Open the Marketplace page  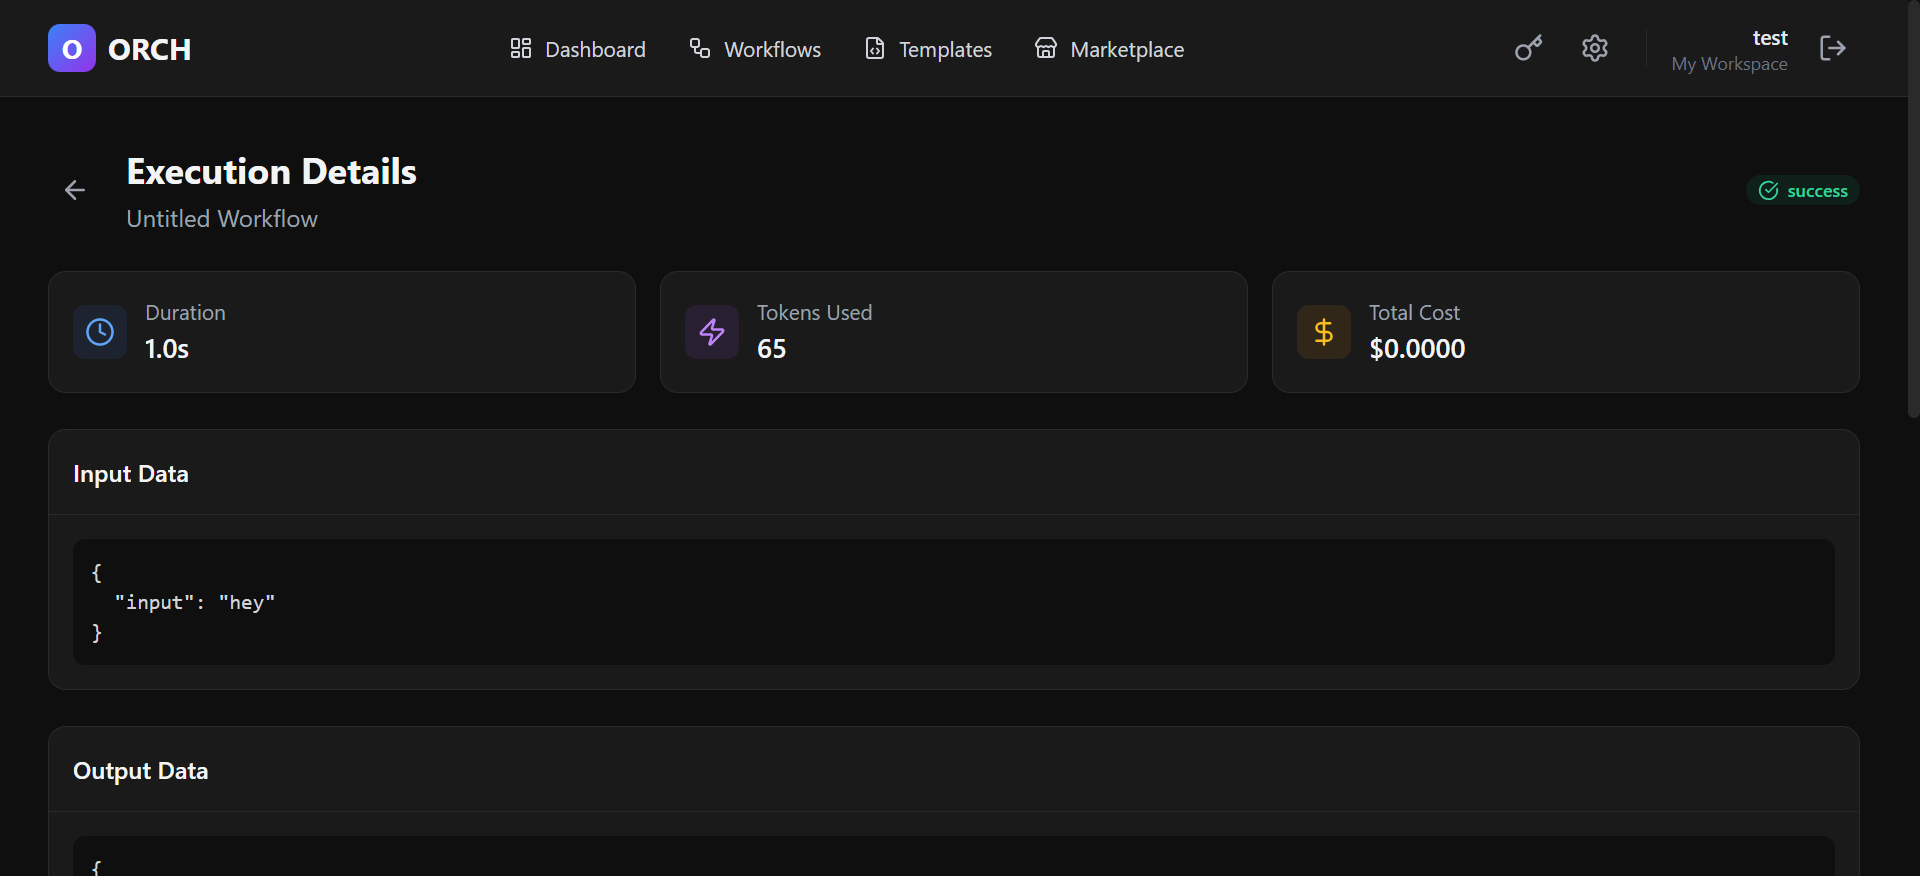[x=1109, y=49]
